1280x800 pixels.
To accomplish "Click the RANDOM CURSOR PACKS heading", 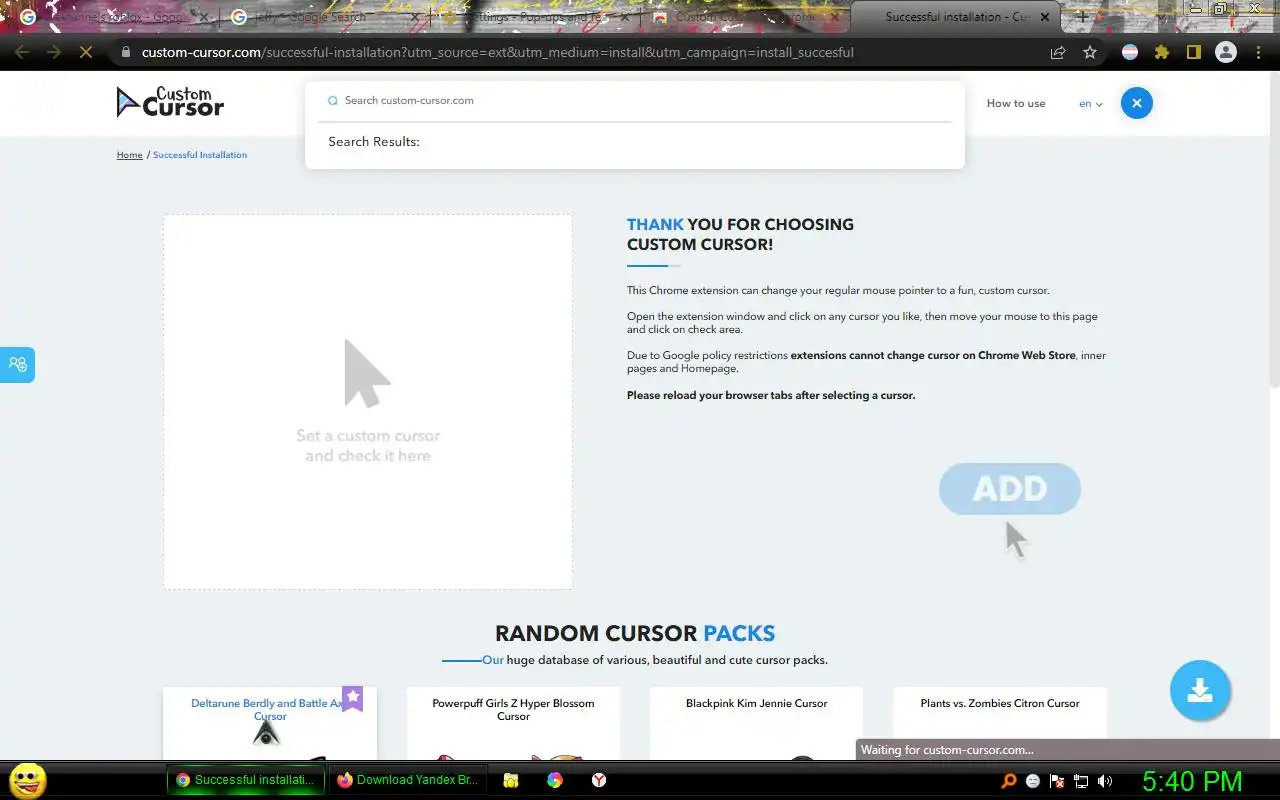I will pos(635,633).
